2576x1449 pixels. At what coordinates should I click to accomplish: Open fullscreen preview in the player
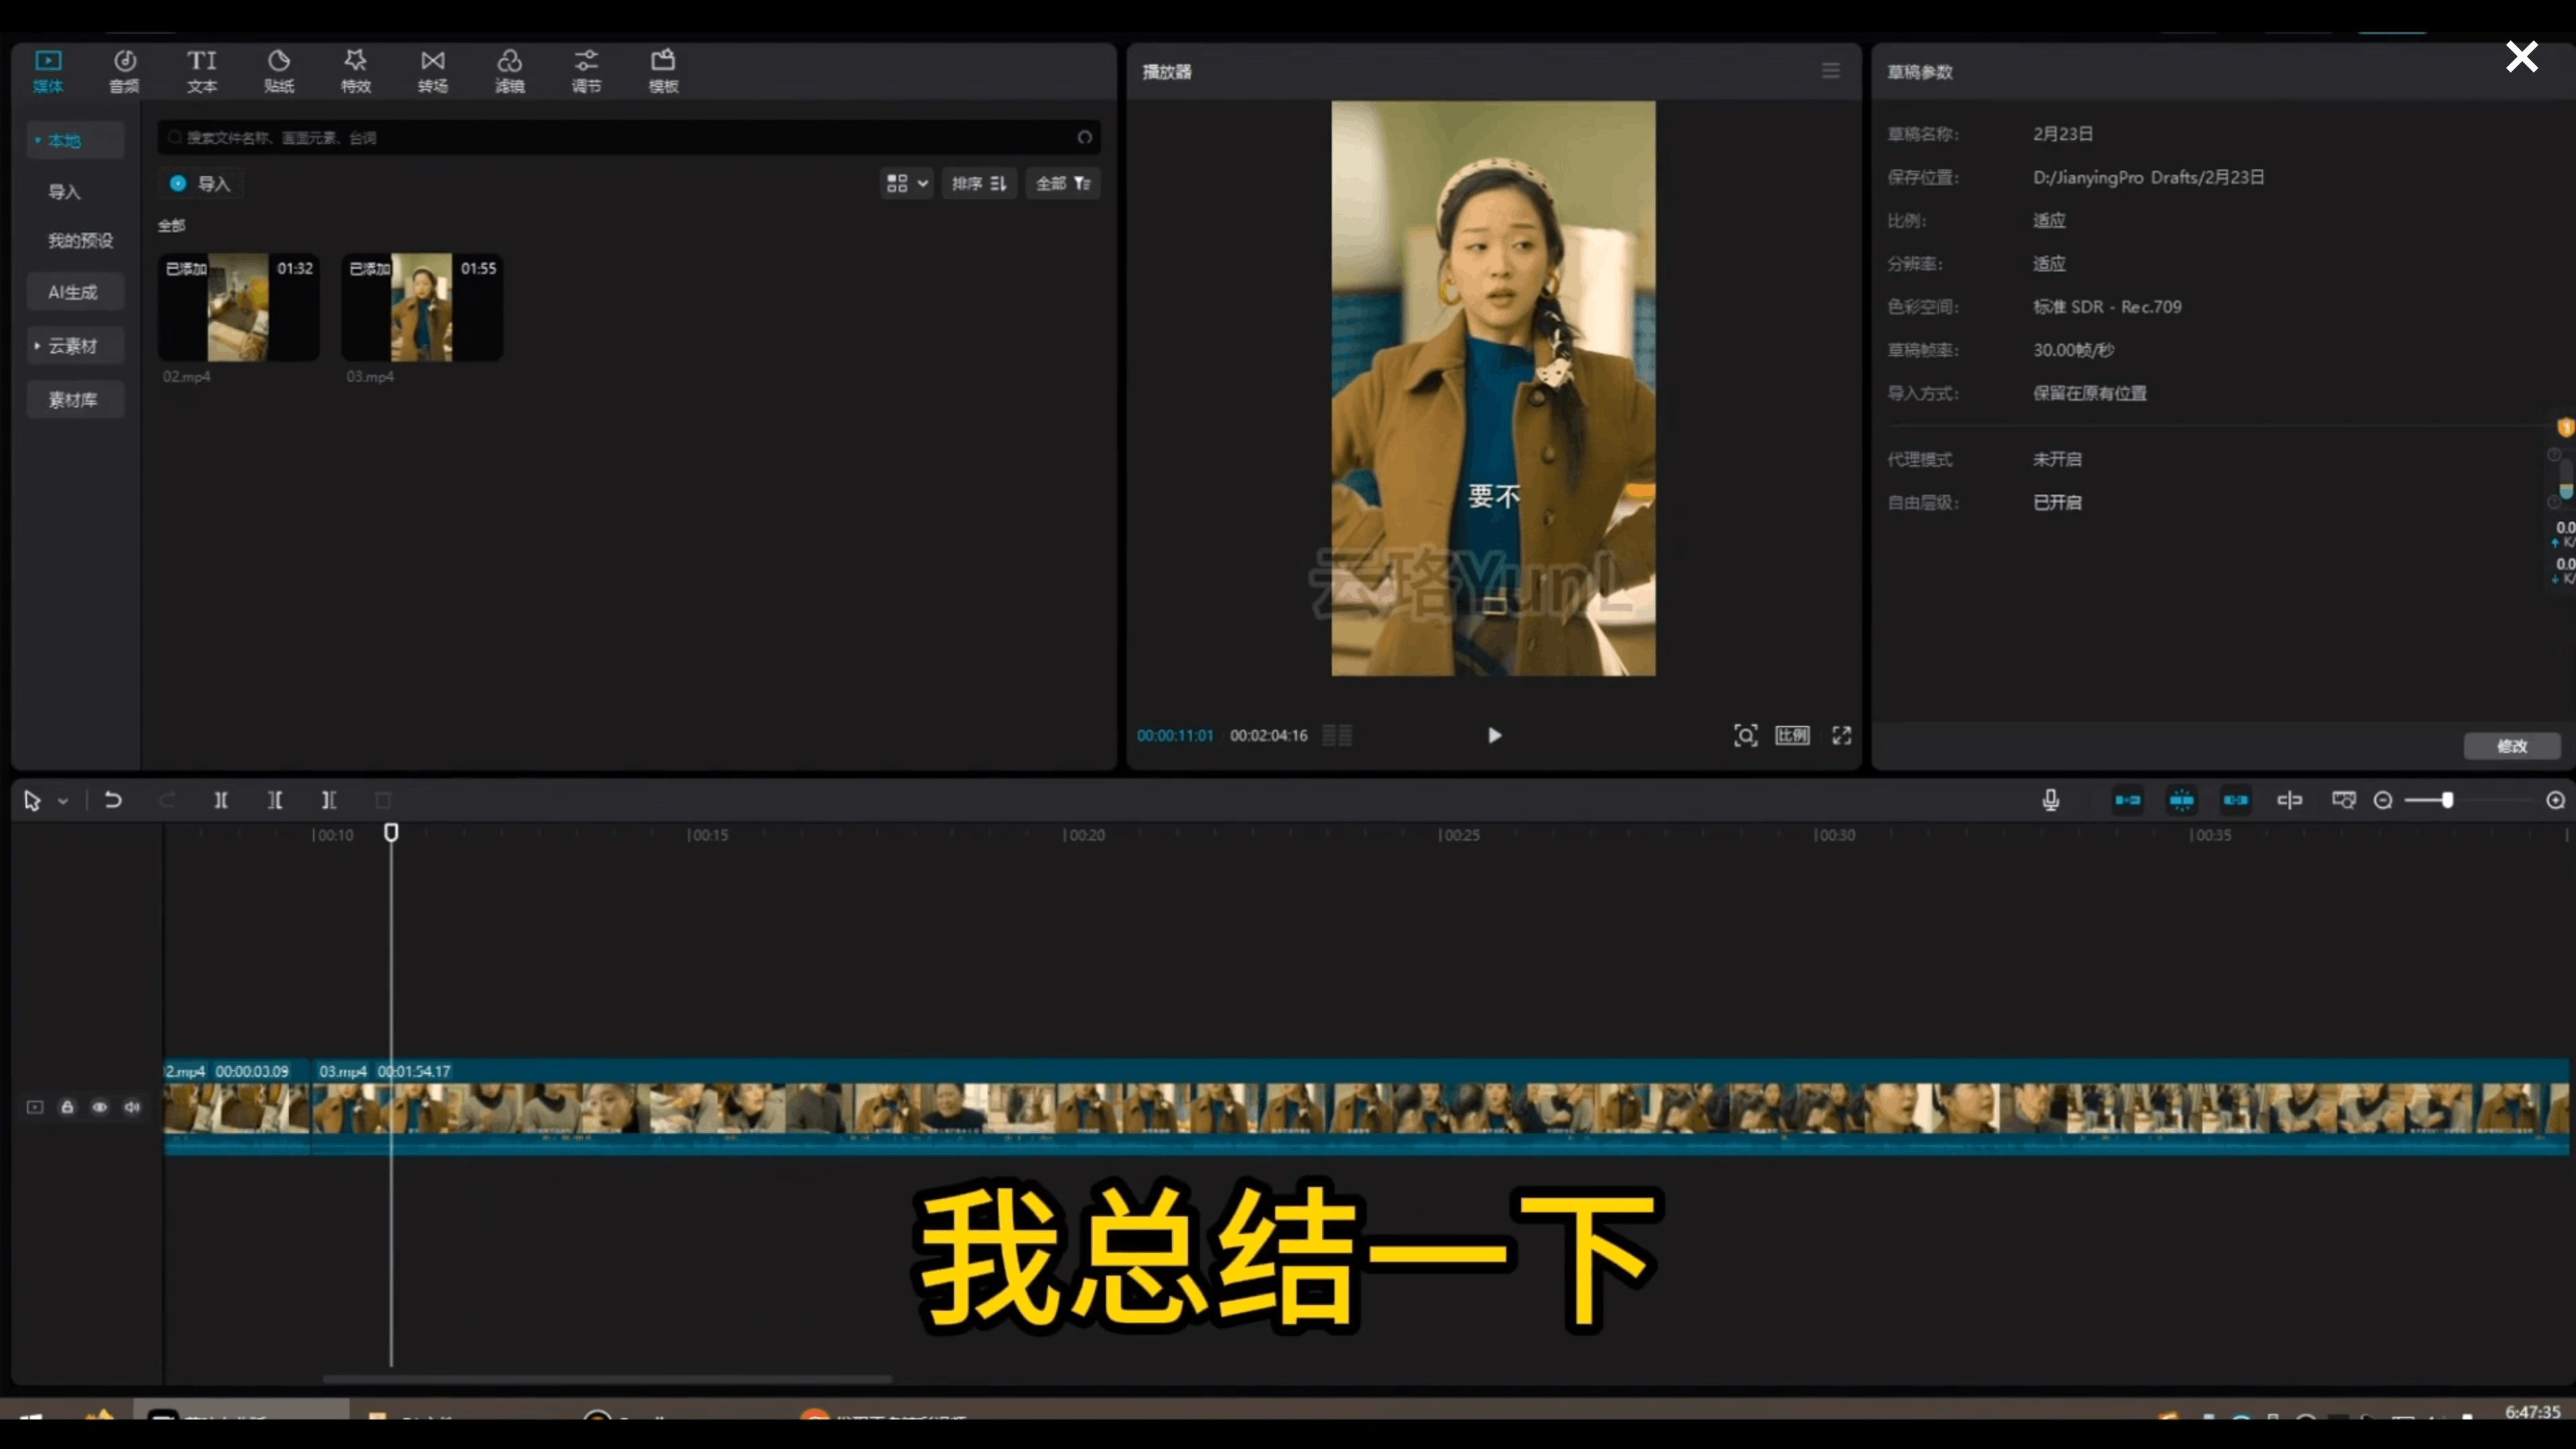(x=1842, y=736)
